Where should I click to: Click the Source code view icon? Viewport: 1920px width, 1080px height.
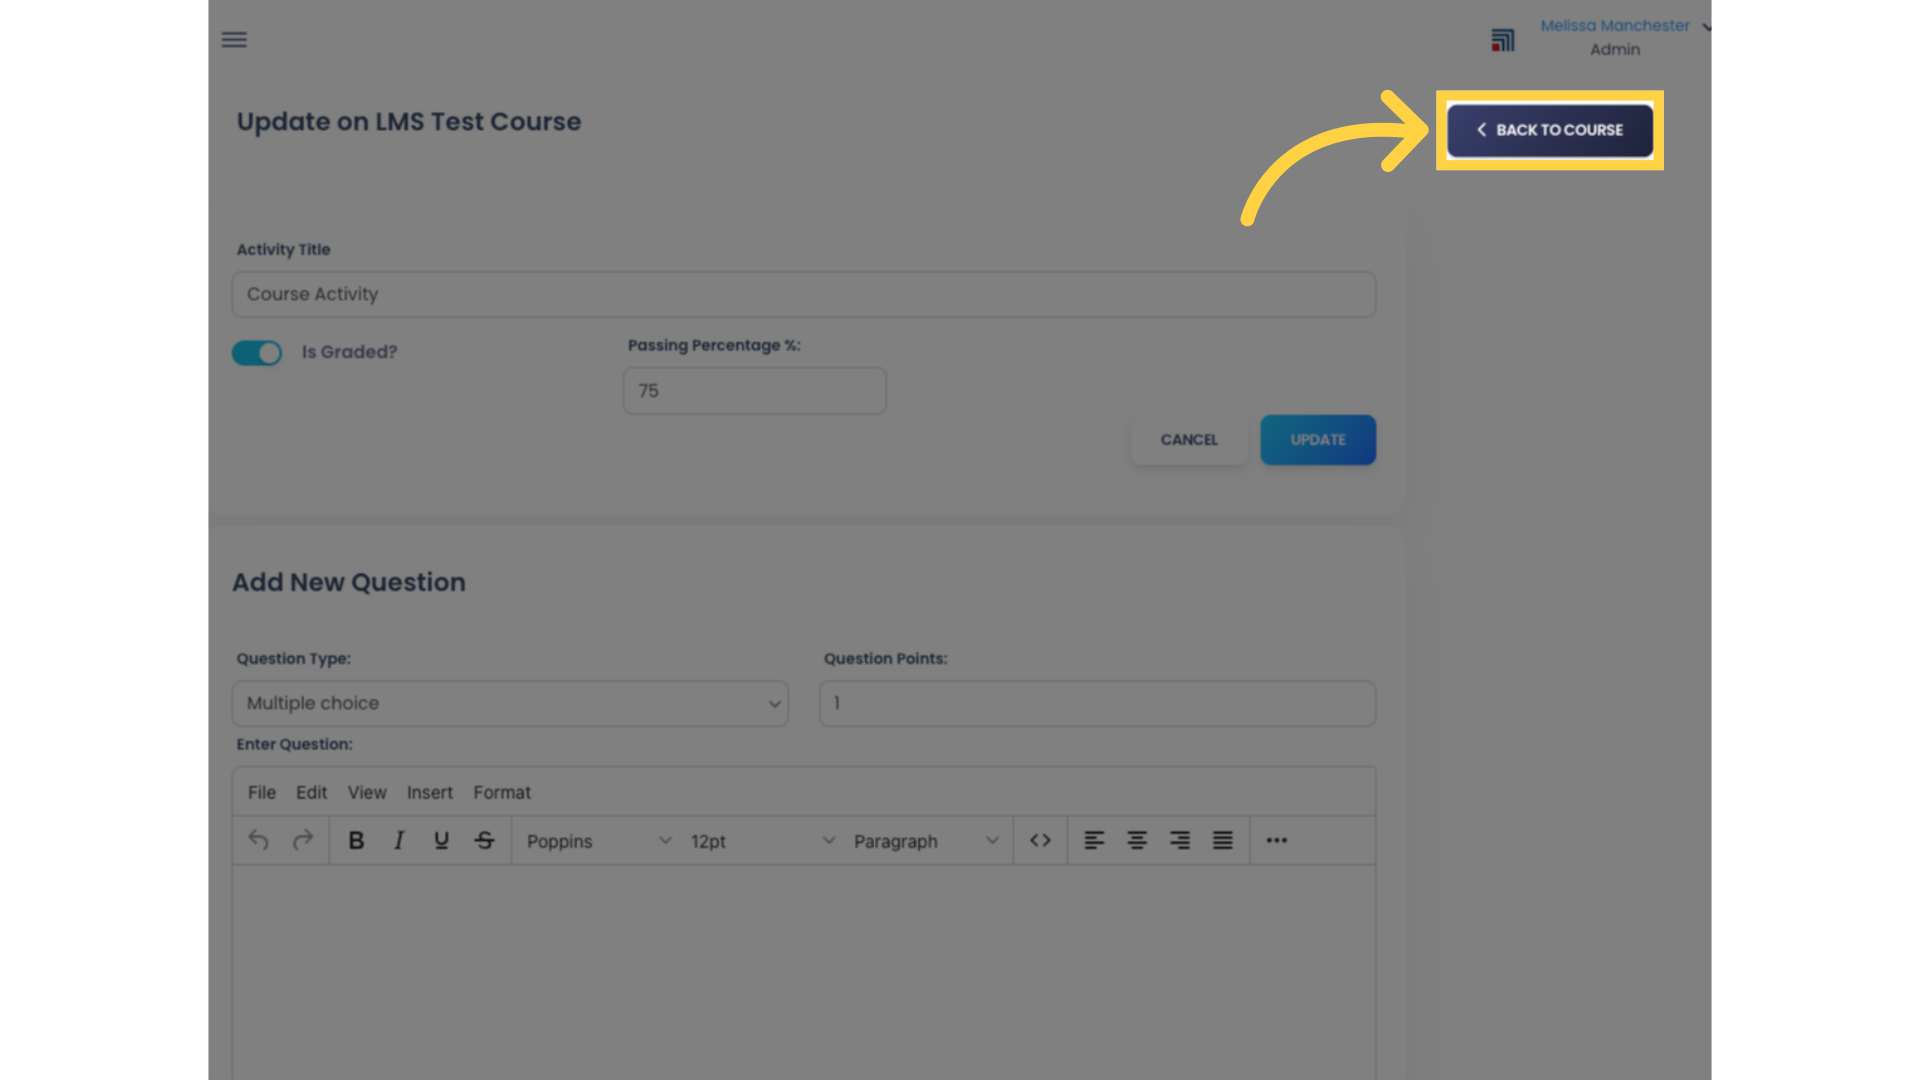tap(1040, 840)
